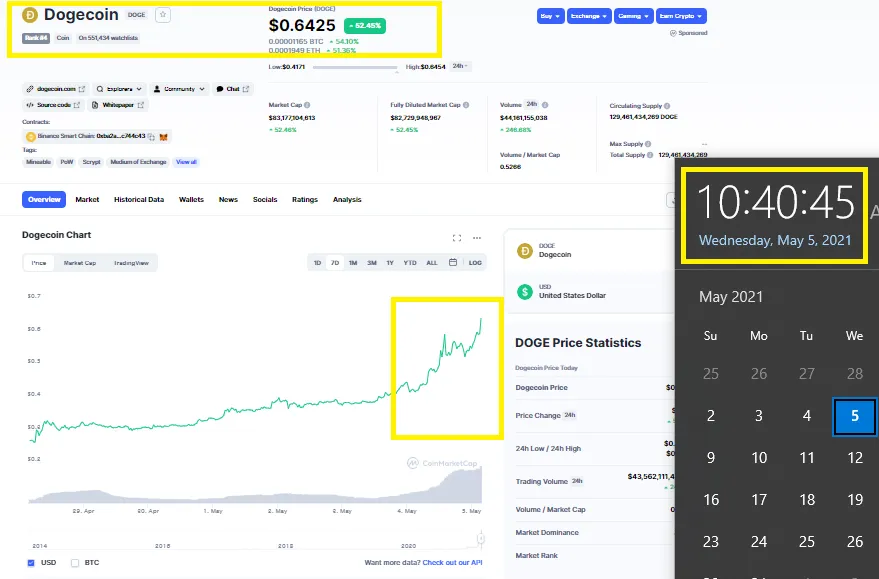Select the YTD chart time range
The height and width of the screenshot is (579, 879).
[410, 262]
